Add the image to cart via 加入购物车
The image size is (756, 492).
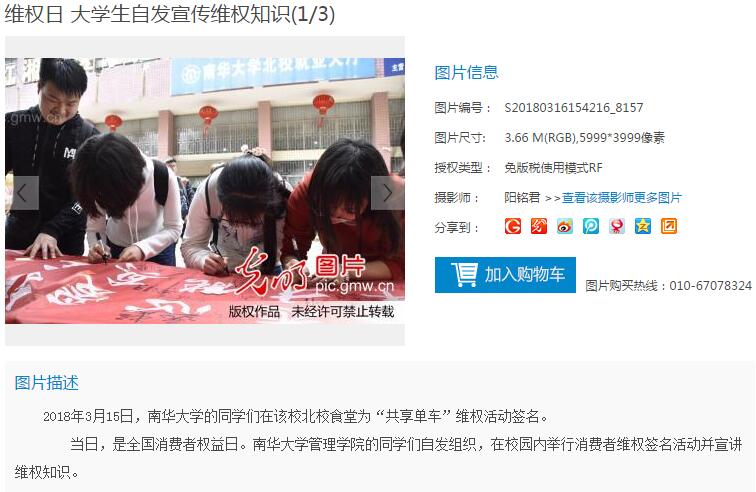(x=505, y=275)
